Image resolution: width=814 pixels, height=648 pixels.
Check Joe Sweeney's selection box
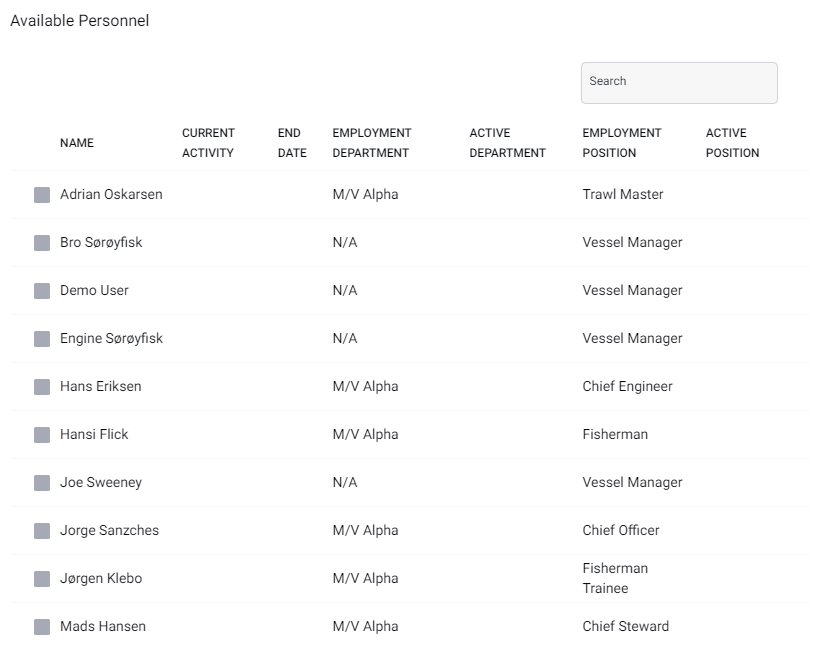[42, 483]
